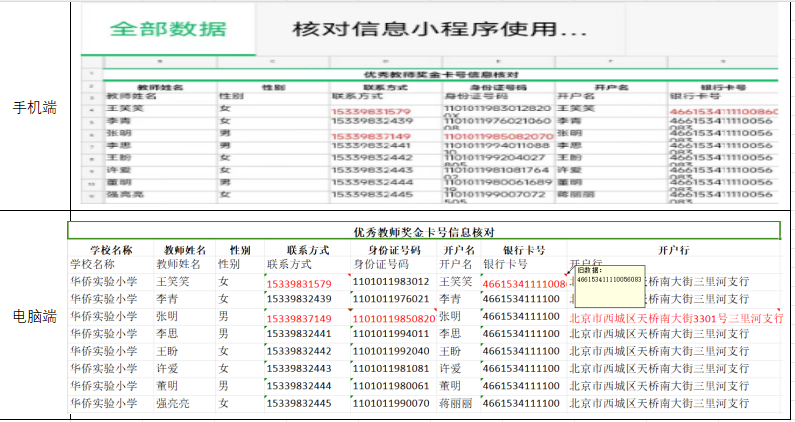
Task: Select red 15339837149 in the 电脑端 table
Action: click(x=299, y=319)
